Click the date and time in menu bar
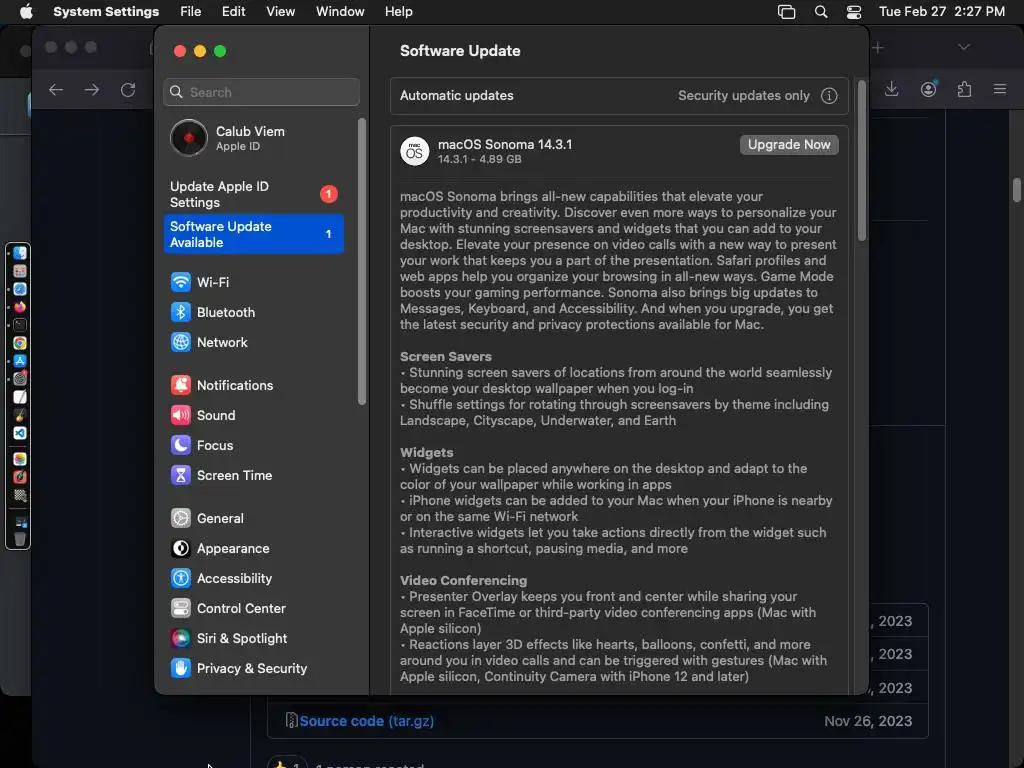The width and height of the screenshot is (1024, 768). click(x=942, y=12)
